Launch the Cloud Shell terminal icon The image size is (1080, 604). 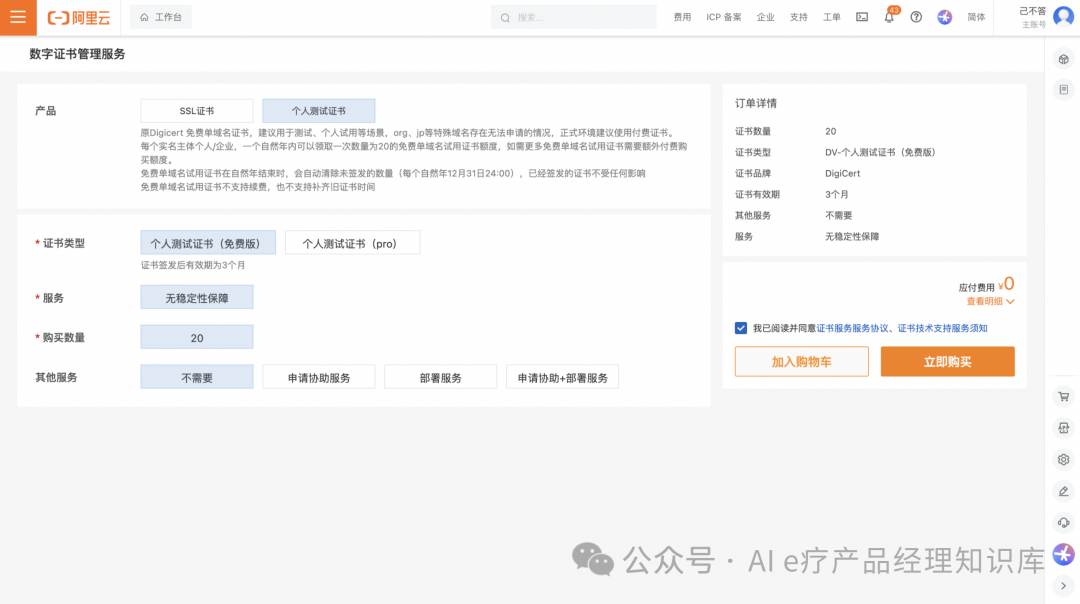(862, 17)
